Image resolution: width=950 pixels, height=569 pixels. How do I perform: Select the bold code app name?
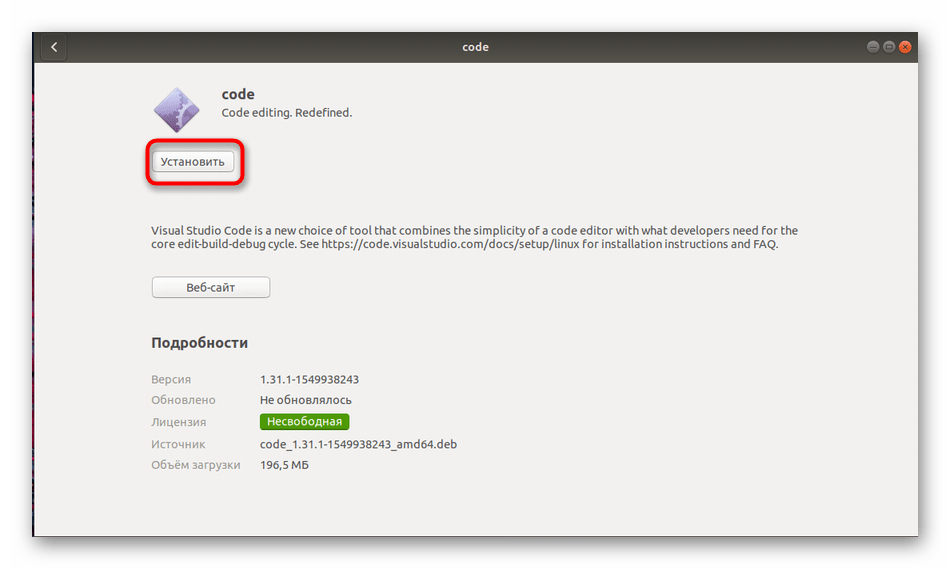pos(238,95)
